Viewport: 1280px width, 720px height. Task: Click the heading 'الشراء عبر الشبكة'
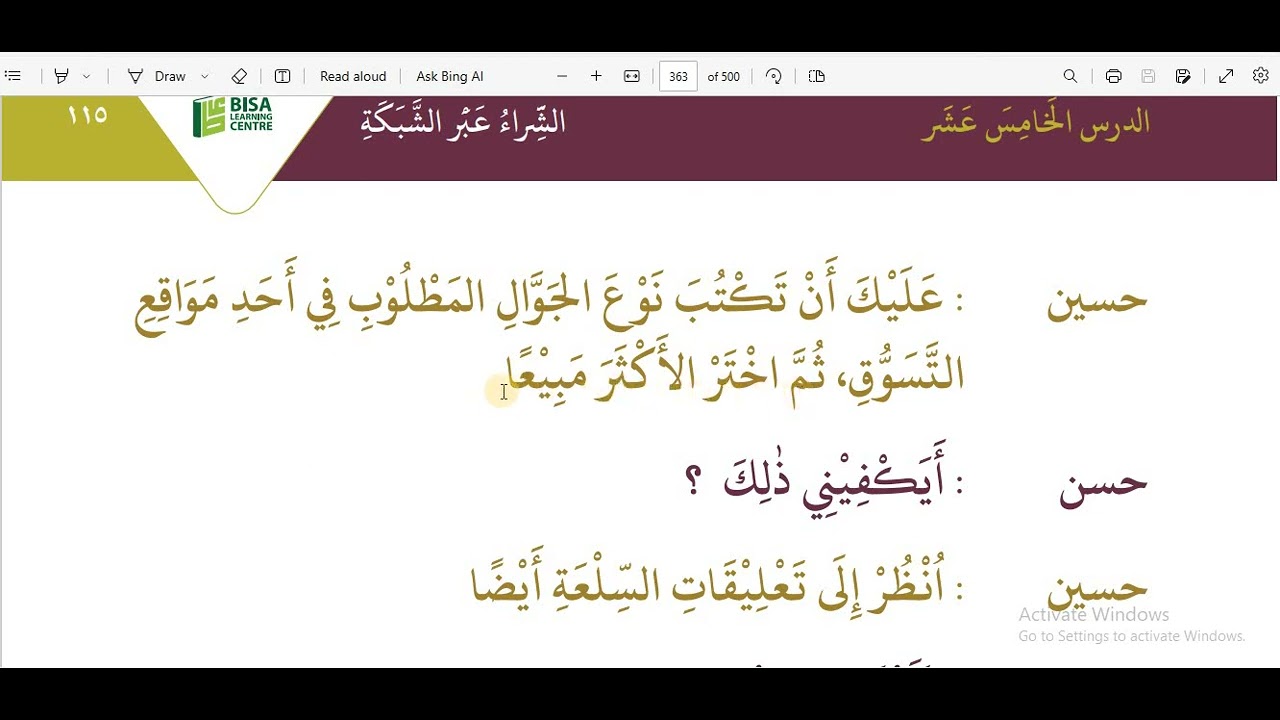tap(463, 122)
